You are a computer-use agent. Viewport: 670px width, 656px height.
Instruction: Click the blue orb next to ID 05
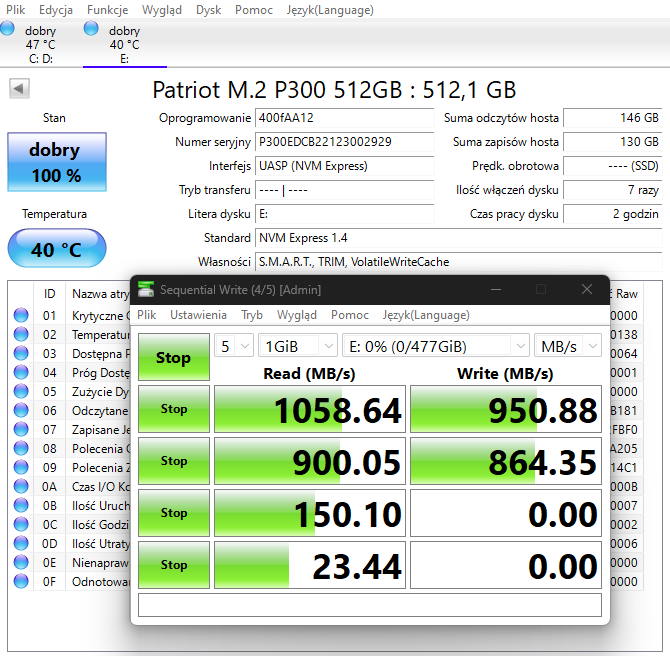coord(21,392)
